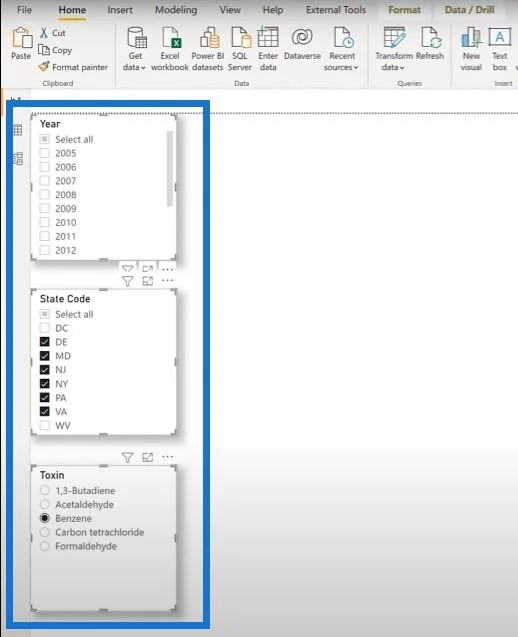
Task: Toggle Select all in Year slicer
Action: pyautogui.click(x=45, y=139)
